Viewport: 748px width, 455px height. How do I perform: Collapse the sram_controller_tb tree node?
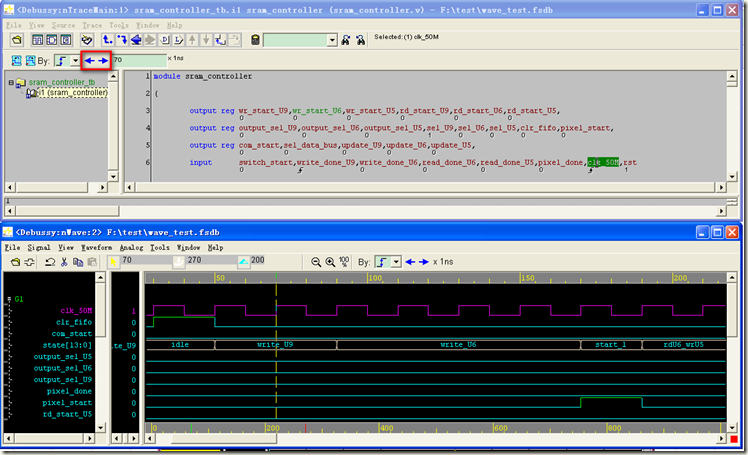10,83
